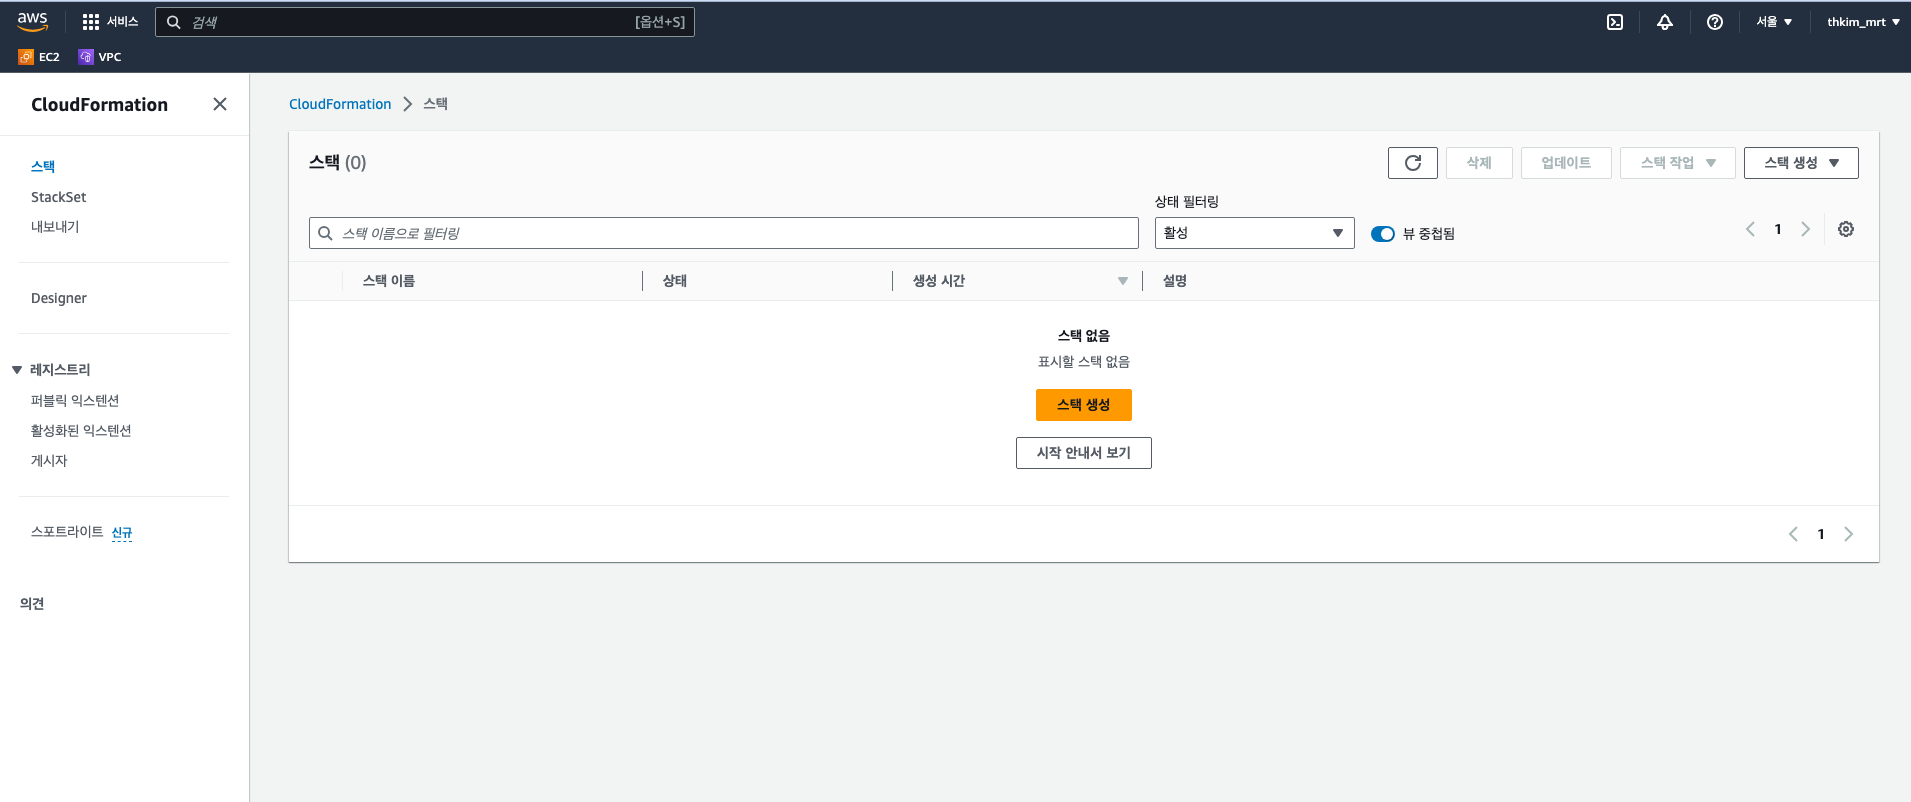Open Designer in the sidebar
The image size is (1911, 802).
click(x=58, y=298)
